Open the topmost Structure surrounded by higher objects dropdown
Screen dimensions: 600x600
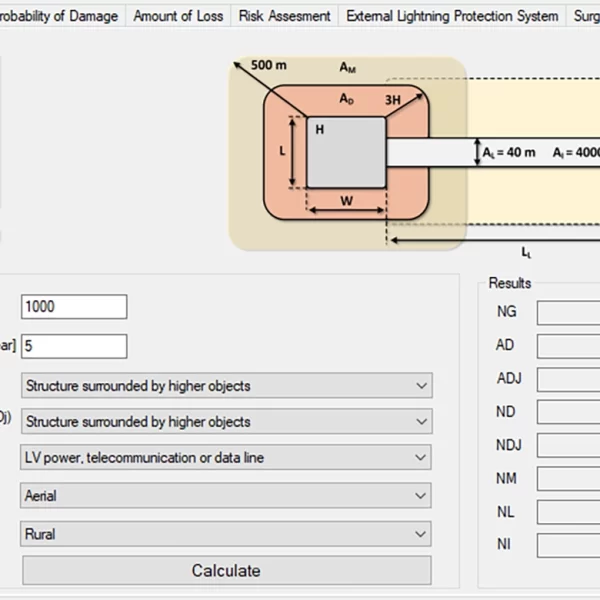[x=226, y=386]
